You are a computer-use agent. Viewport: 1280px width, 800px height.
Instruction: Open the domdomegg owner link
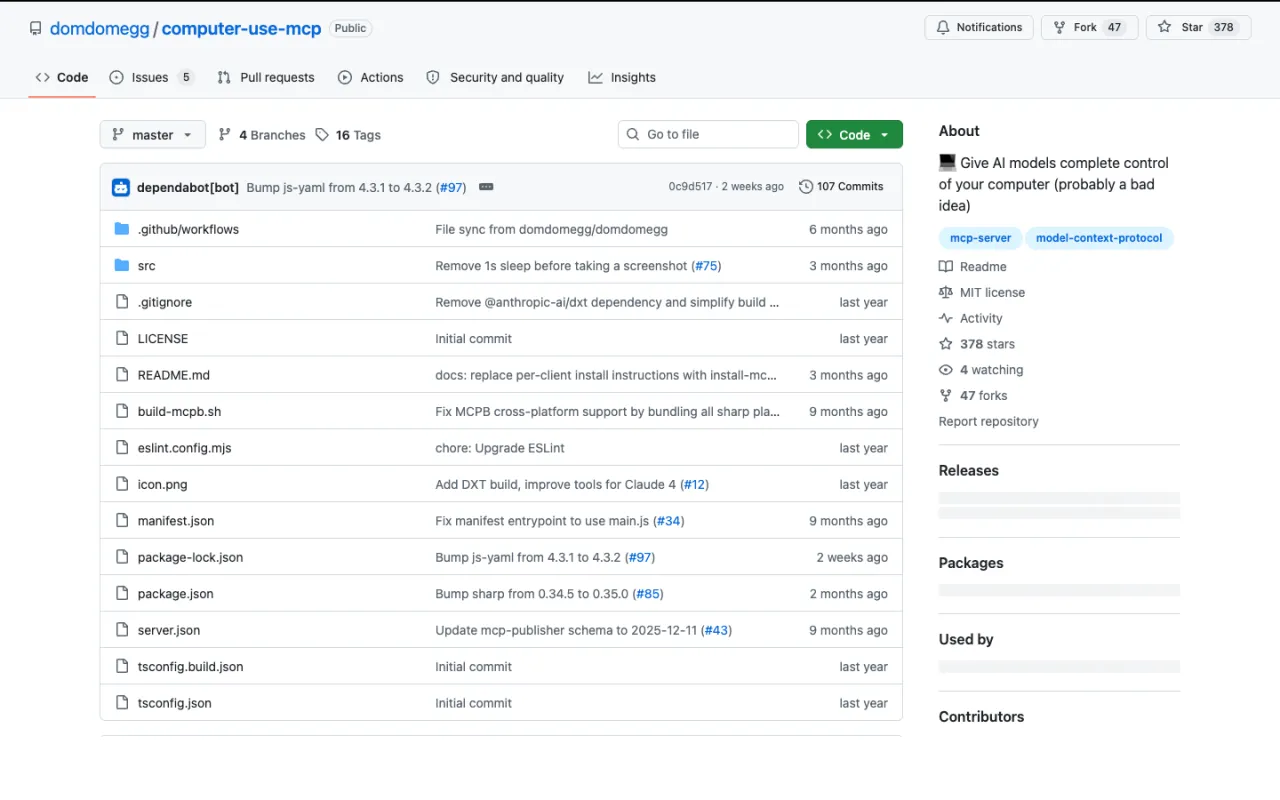point(99,28)
